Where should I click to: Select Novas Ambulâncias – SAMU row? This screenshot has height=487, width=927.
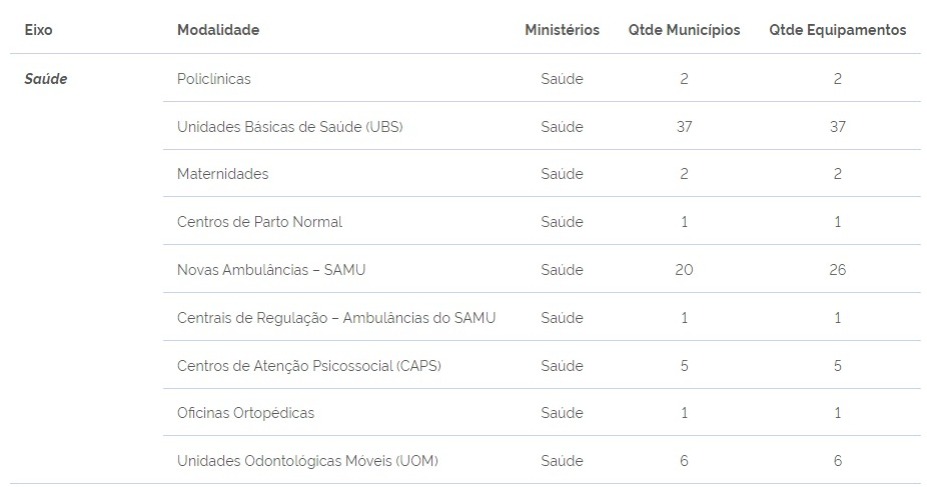pos(542,270)
